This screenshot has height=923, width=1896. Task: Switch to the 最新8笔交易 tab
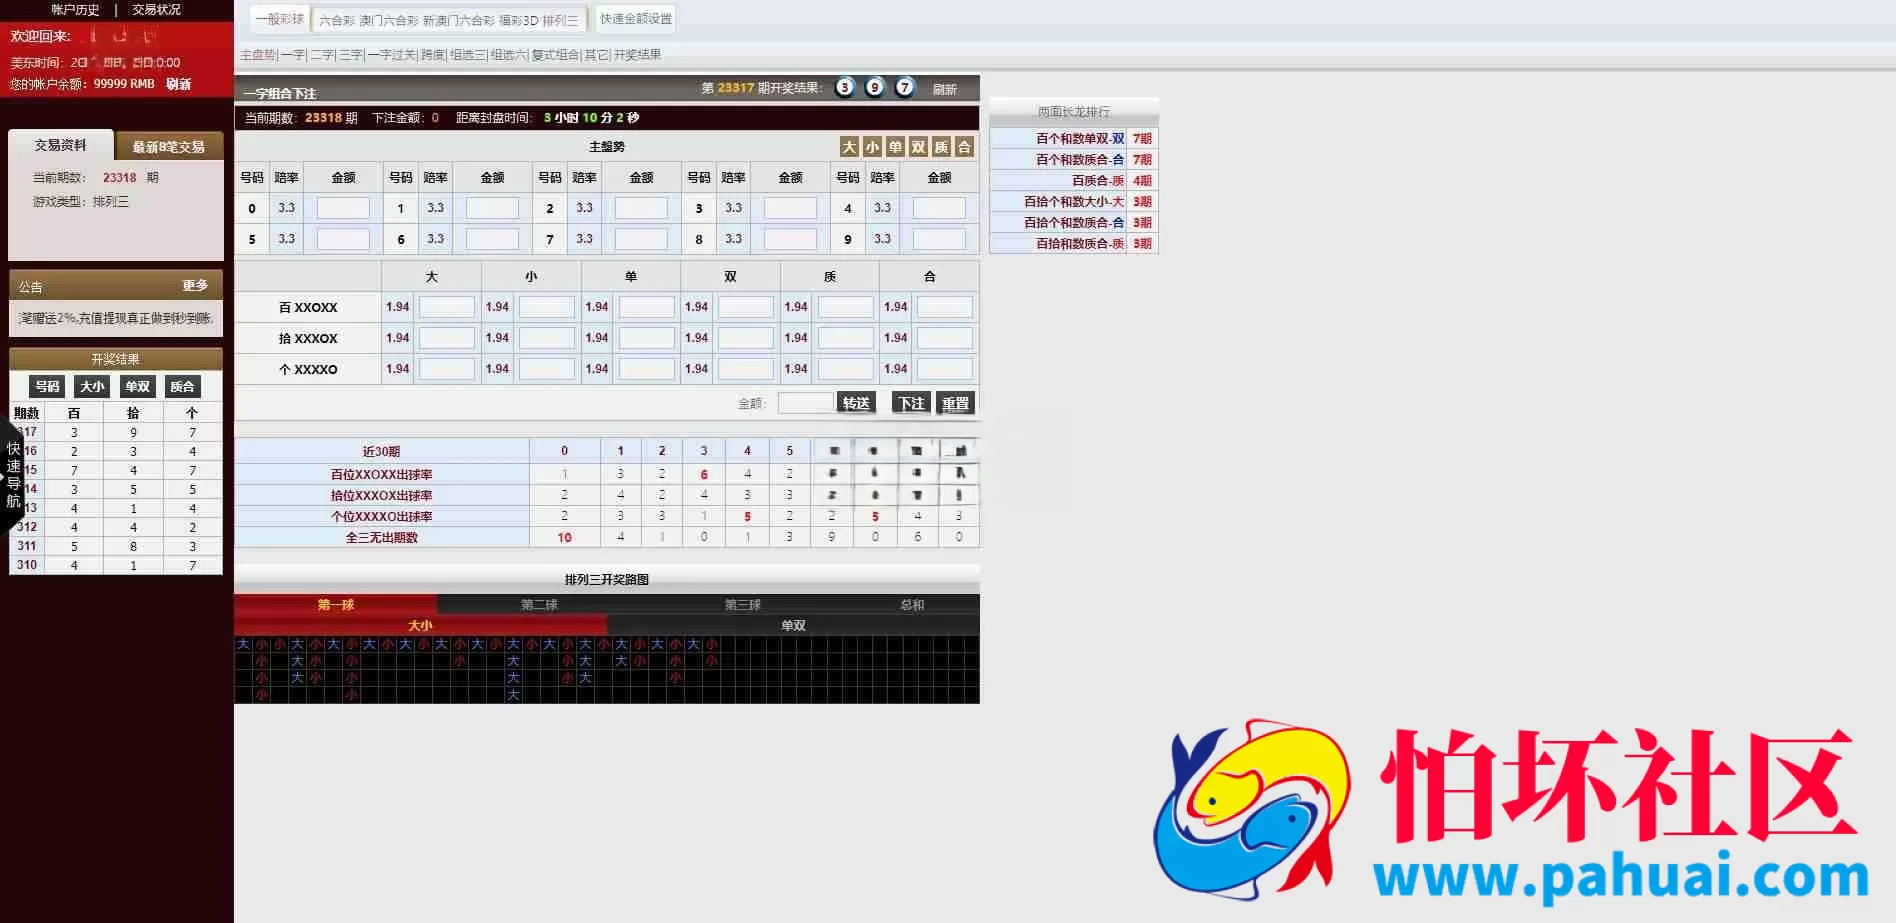[x=169, y=147]
